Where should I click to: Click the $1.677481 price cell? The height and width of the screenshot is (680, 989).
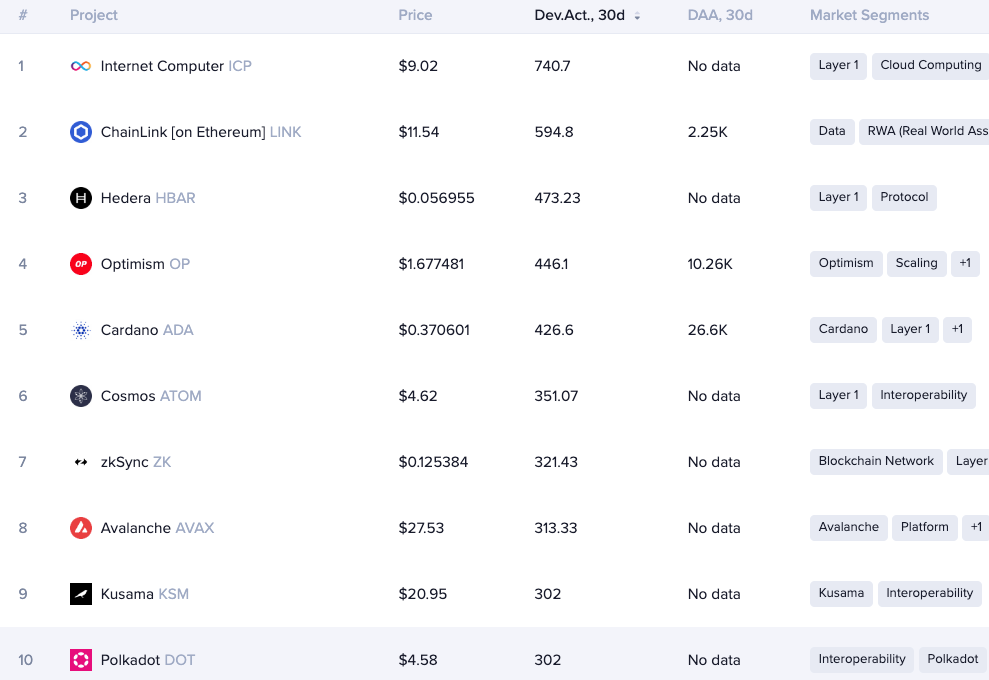pos(431,264)
